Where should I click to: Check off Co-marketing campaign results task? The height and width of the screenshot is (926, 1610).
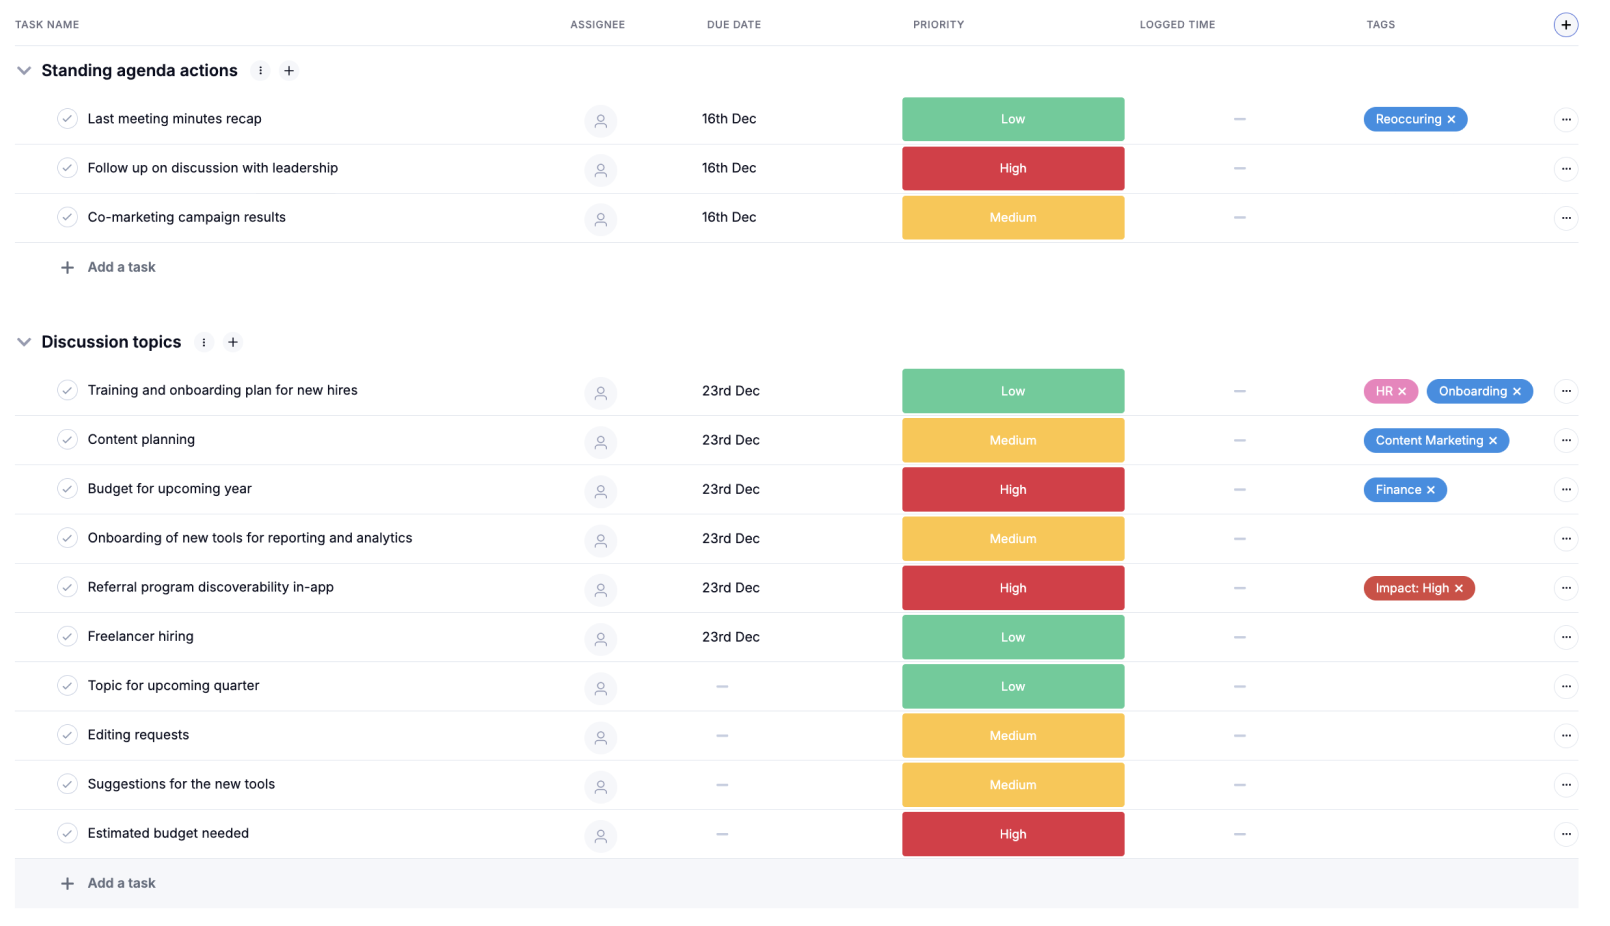(67, 217)
